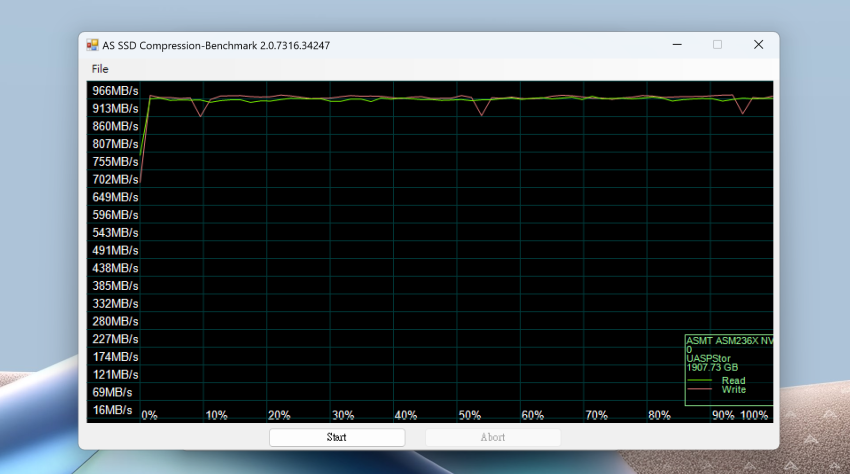Click the 20% x-axis label
The image size is (850, 474).
click(x=279, y=415)
